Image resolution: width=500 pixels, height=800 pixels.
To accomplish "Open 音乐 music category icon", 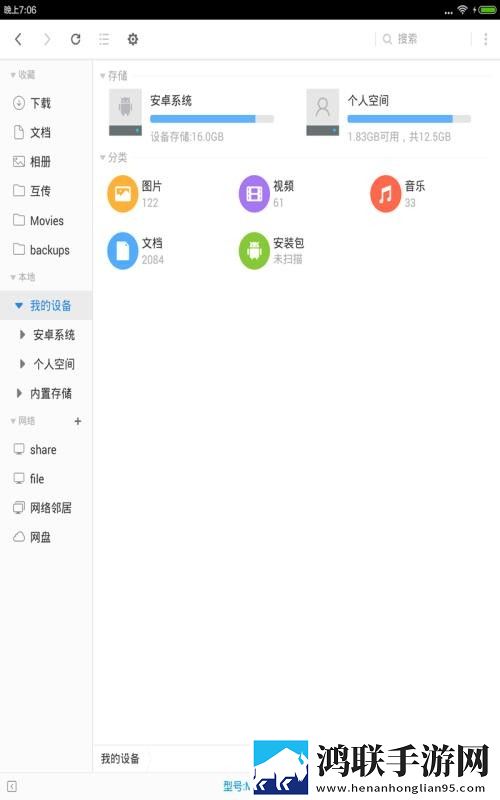I will coord(386,194).
